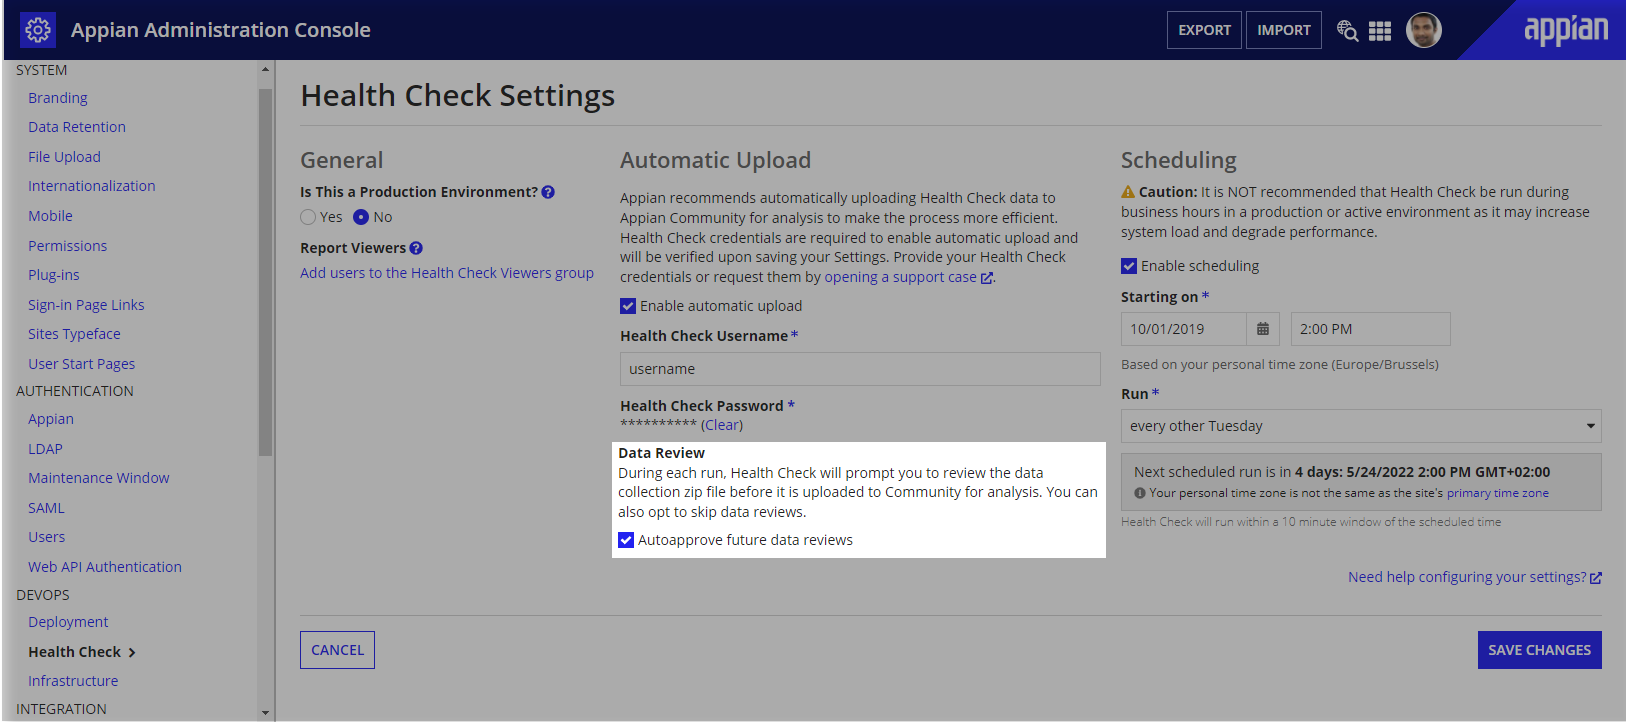Toggle Enable automatic upload checkbox
The width and height of the screenshot is (1626, 722).
point(628,306)
